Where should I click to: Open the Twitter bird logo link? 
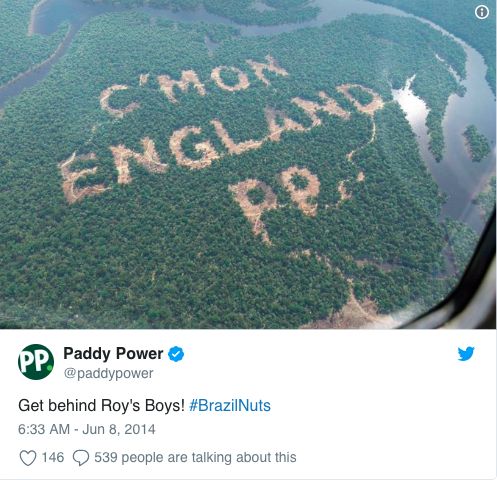466,354
